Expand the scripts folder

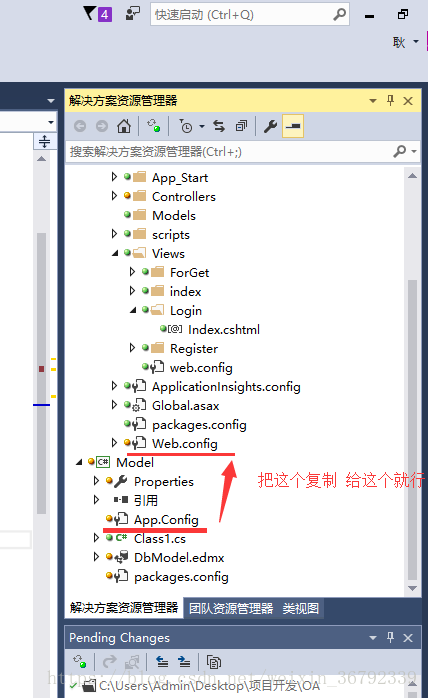click(114, 234)
